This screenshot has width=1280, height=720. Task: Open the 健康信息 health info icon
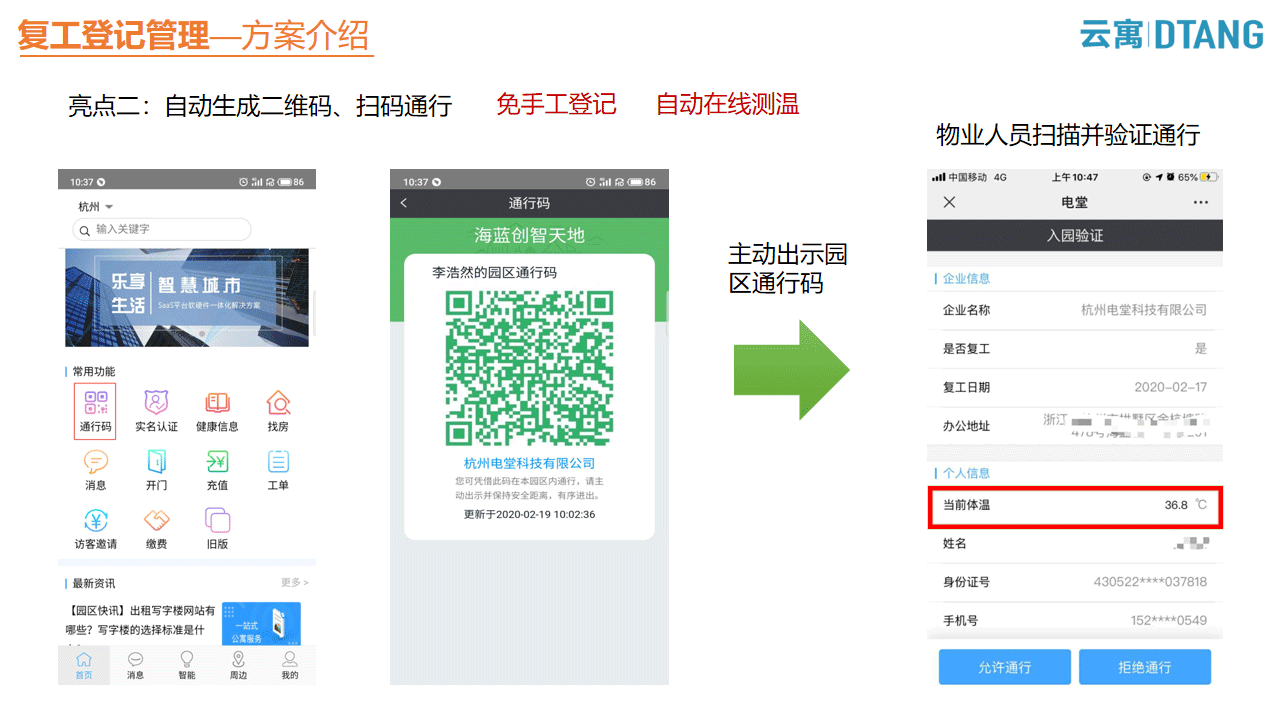pyautogui.click(x=217, y=410)
